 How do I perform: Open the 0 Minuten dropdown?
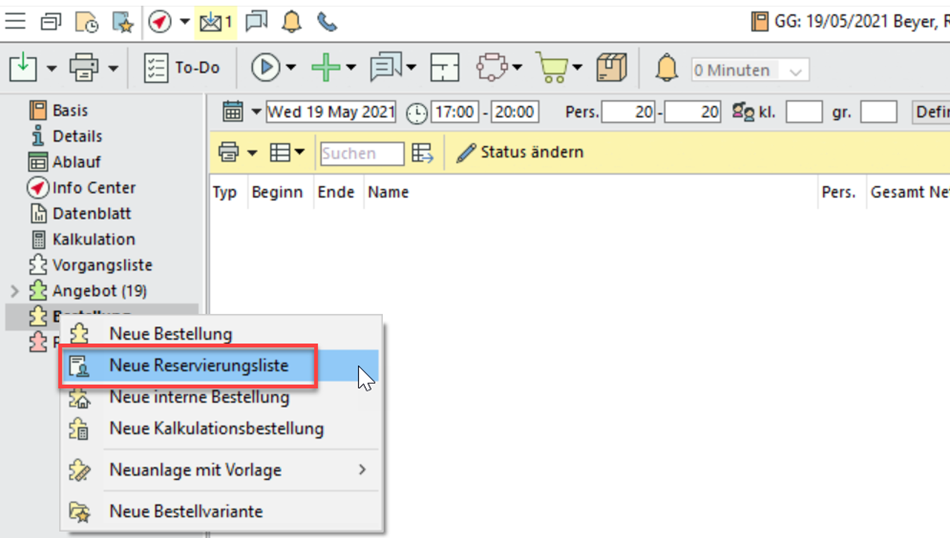tap(796, 71)
